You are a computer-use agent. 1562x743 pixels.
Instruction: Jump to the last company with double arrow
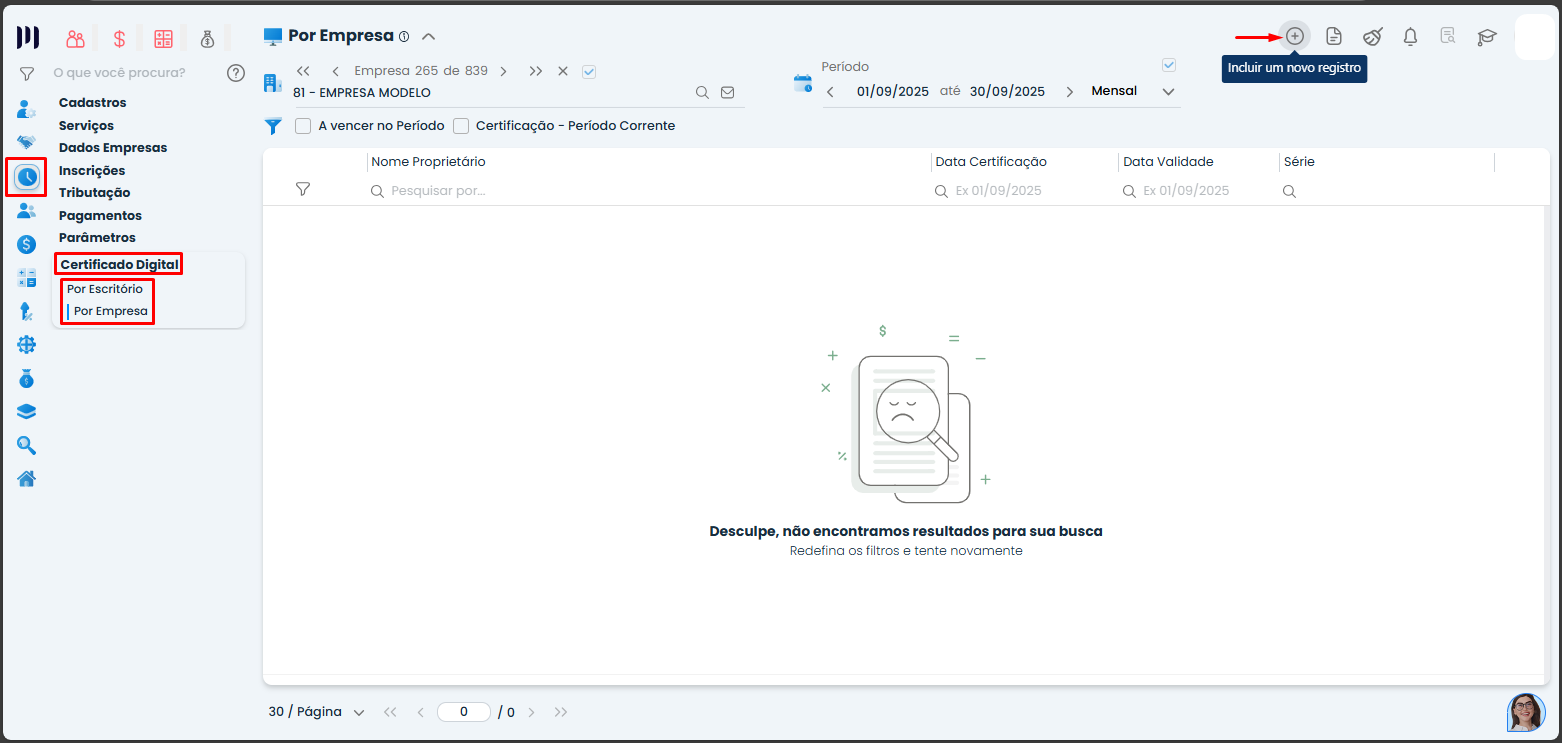[x=536, y=71]
